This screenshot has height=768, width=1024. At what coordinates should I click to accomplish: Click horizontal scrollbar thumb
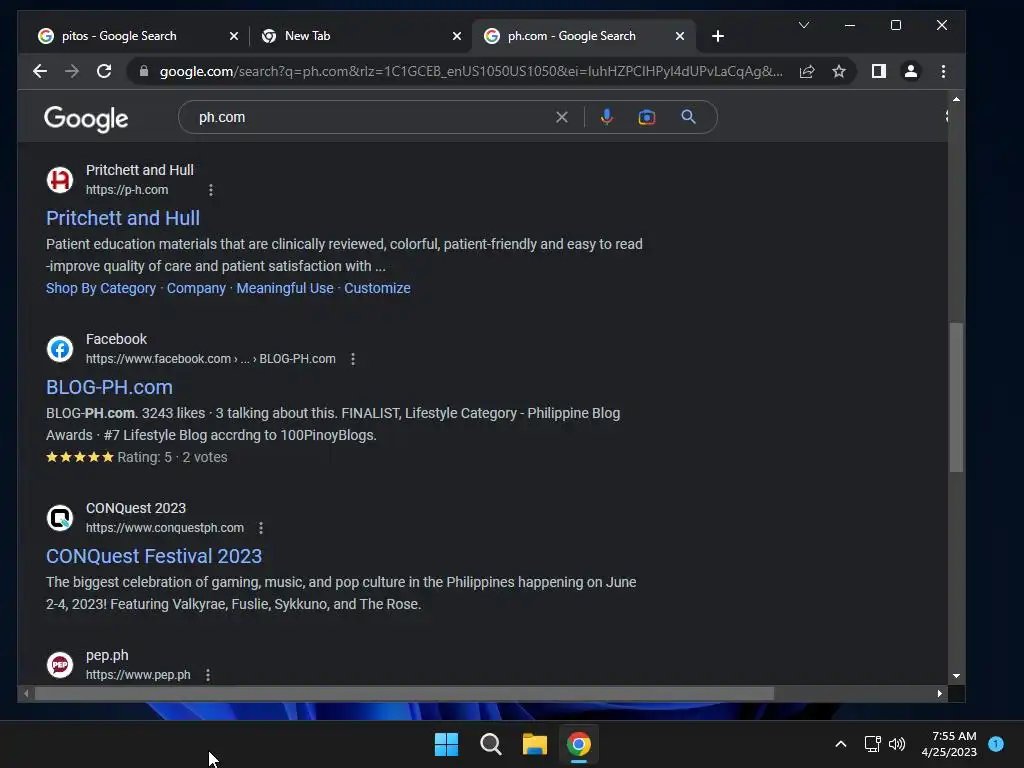[404, 694]
